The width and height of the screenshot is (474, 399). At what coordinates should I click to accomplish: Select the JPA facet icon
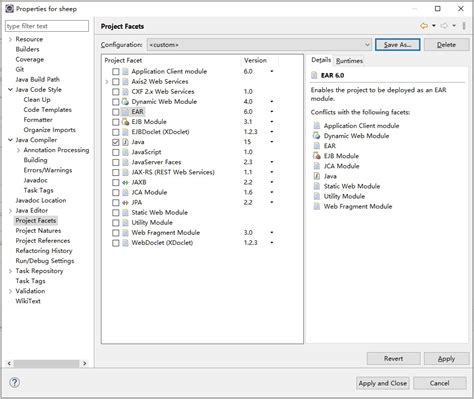coord(125,203)
